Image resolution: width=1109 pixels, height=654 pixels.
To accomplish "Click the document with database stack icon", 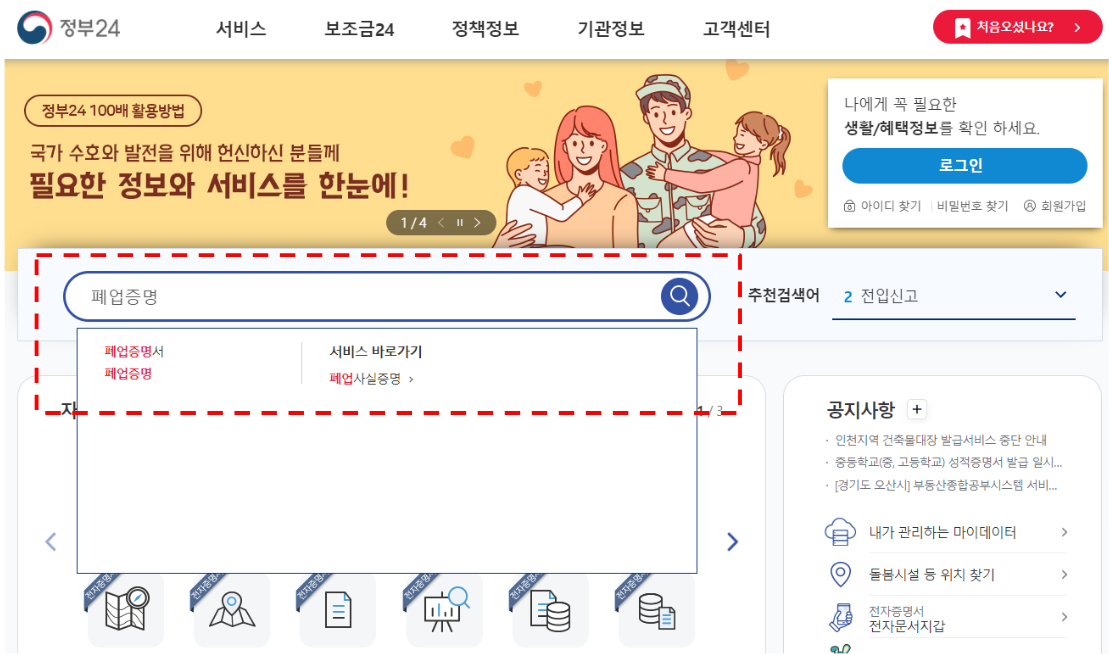I will coord(551,610).
